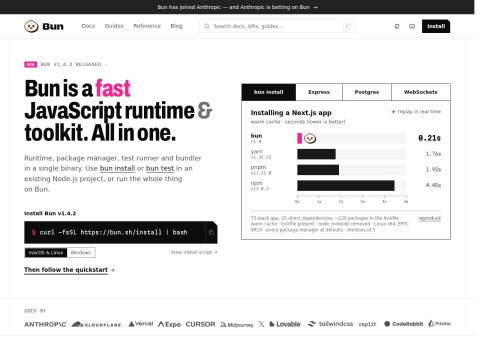Switch to the Express tab
This screenshot has width=480, height=360.
319,92
